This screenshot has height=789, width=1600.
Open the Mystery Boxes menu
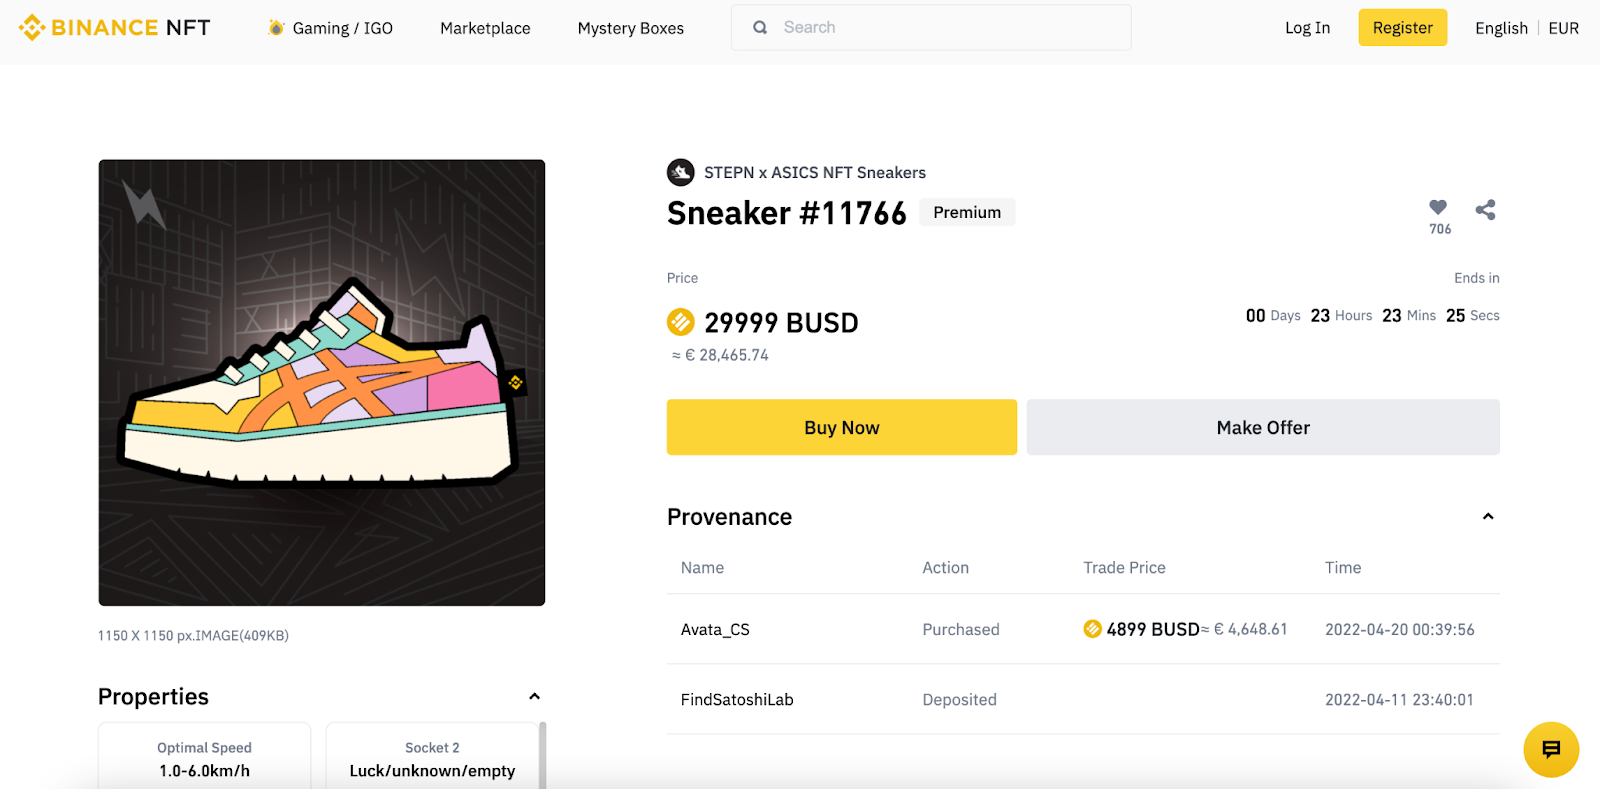coord(630,28)
